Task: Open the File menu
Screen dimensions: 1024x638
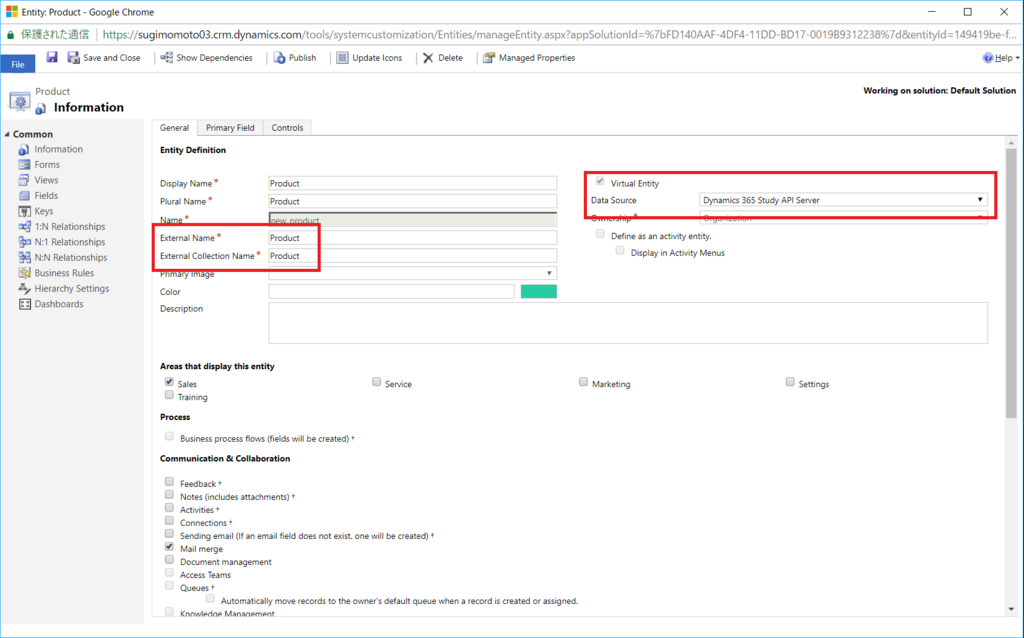Action: click(x=18, y=64)
